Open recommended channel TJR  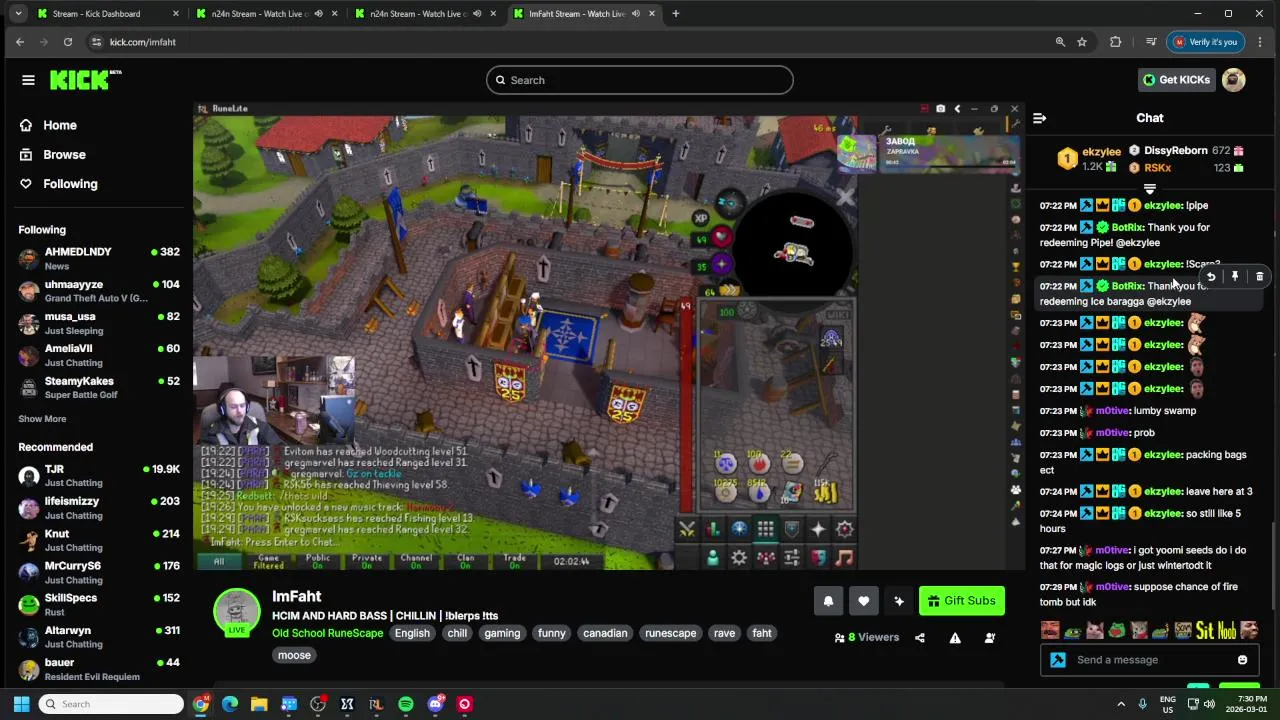click(99, 475)
